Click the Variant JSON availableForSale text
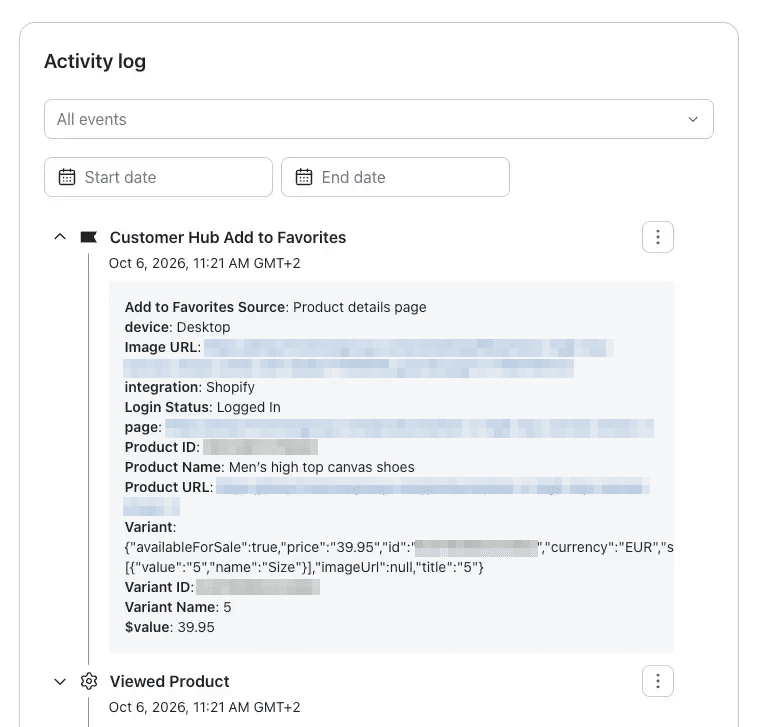This screenshot has height=727, width=762. tap(398, 557)
